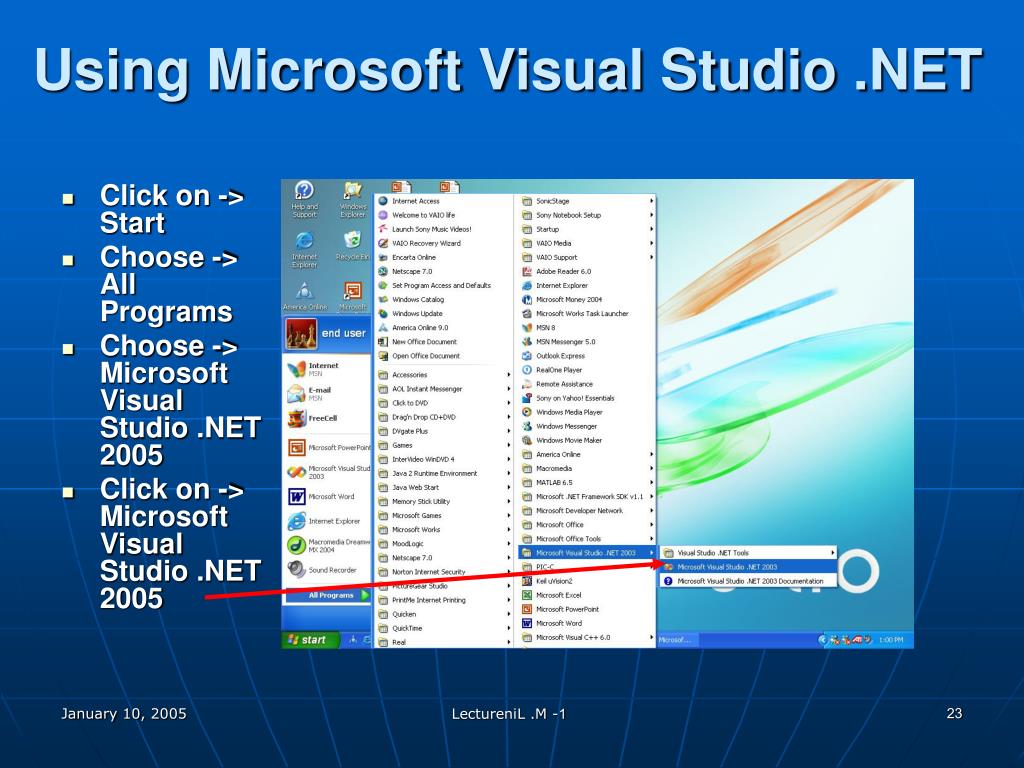Launch Outlook Express
The width and height of the screenshot is (1024, 768).
587,356
